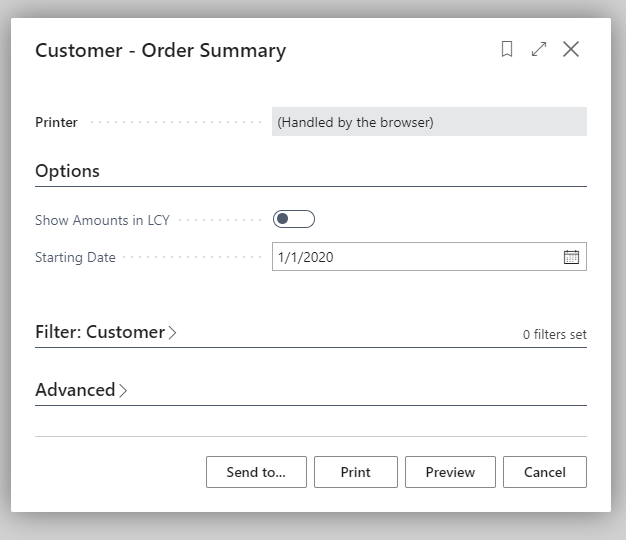The width and height of the screenshot is (626, 540).
Task: Click the Show Amounts in LCY label
Action: (102, 220)
